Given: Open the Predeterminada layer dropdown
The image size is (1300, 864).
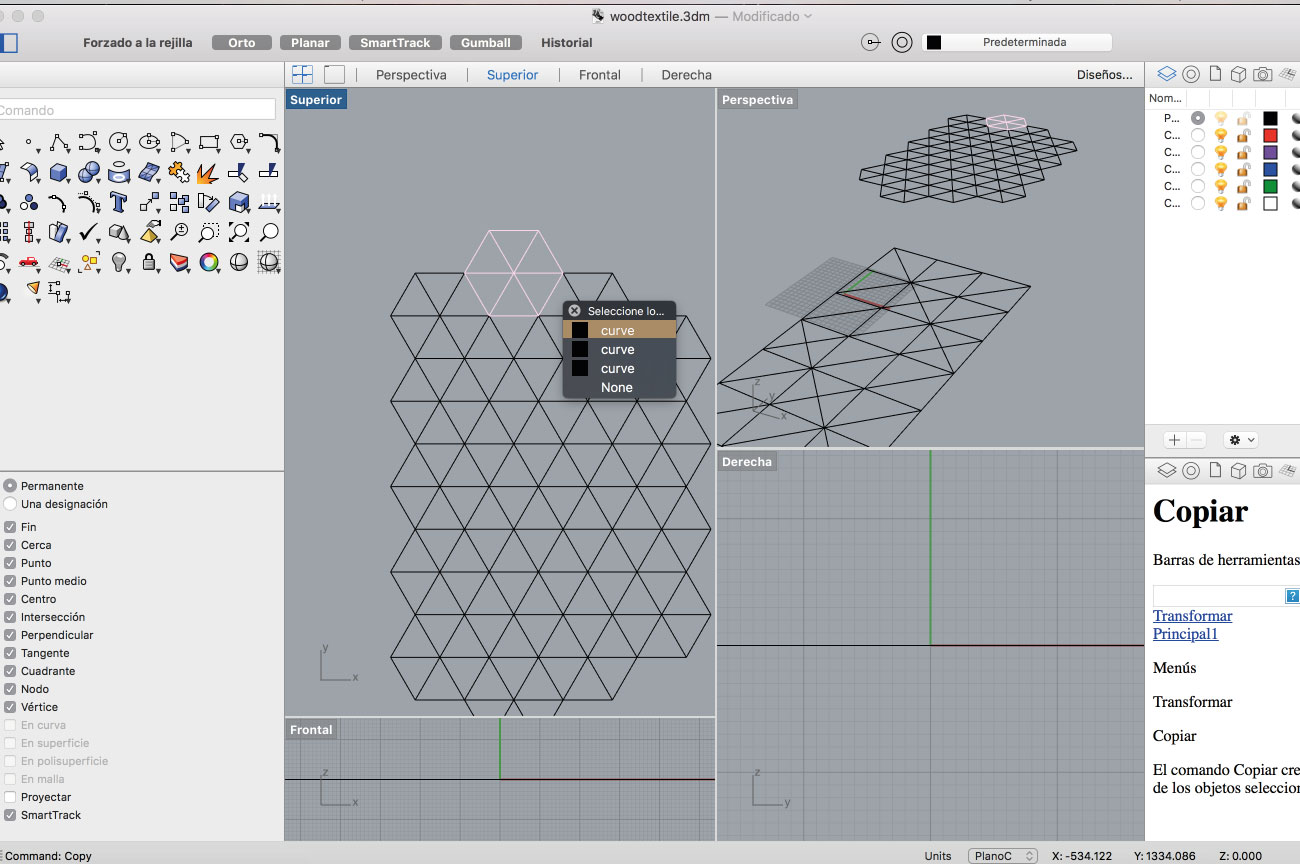Looking at the screenshot, I should click(1017, 42).
